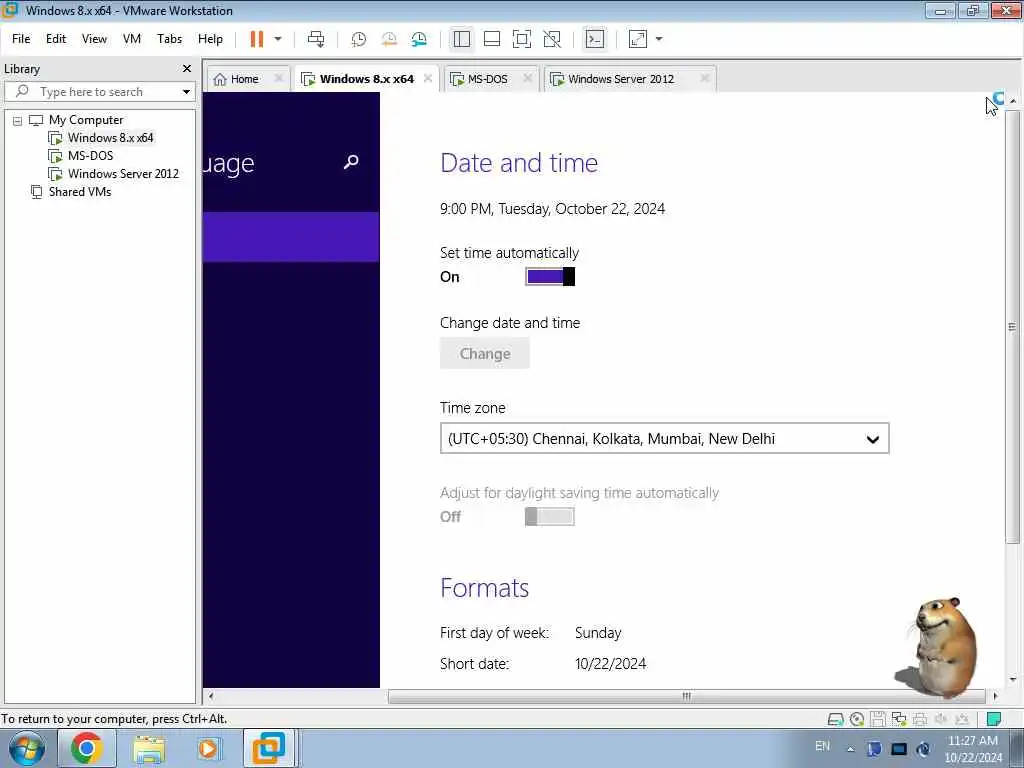Click the Short date value 10/22/2024
Viewport: 1024px width, 768px height.
[611, 664]
